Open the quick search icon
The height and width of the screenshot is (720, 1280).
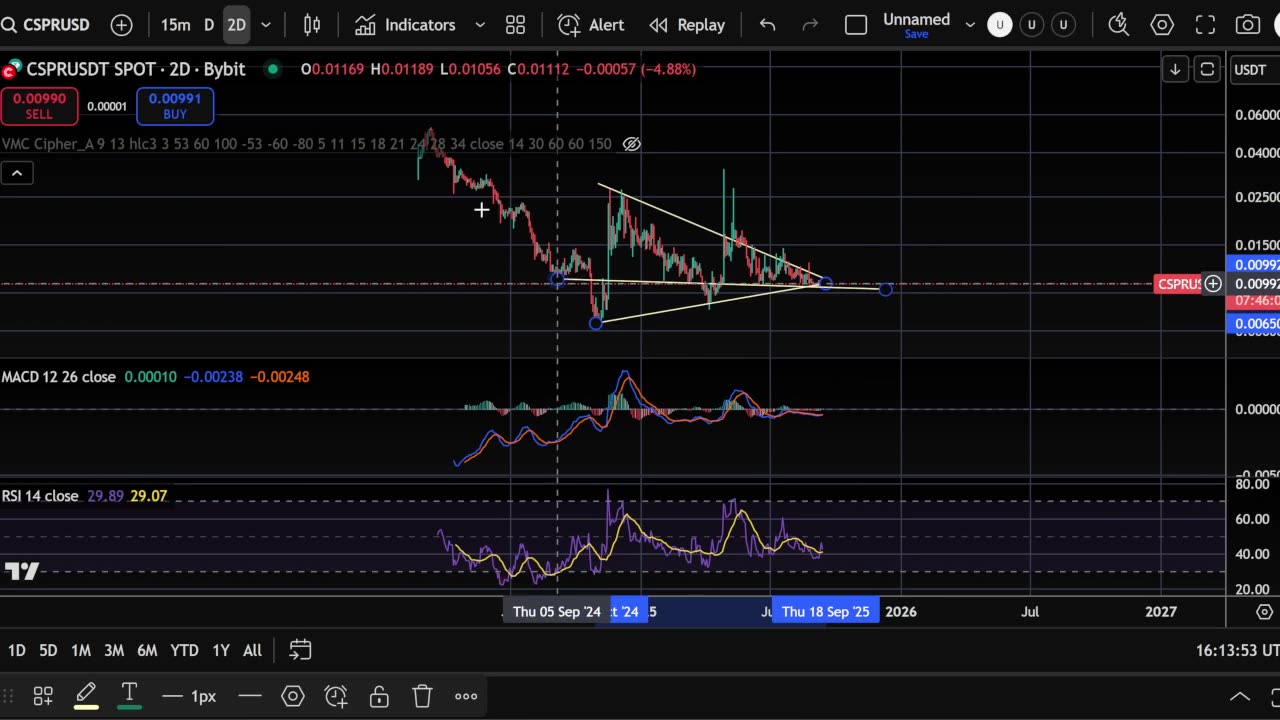point(1118,25)
